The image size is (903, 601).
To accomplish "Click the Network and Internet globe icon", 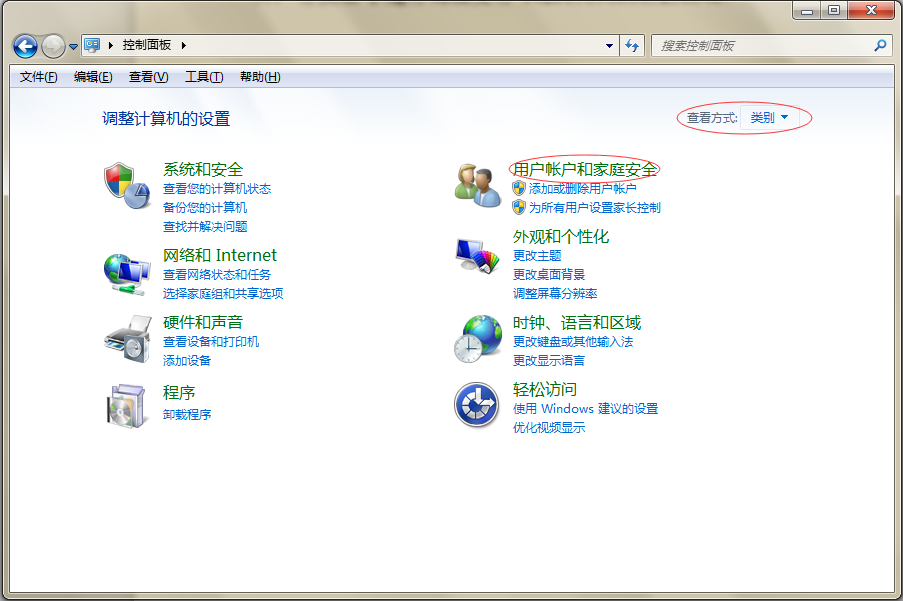I will tap(127, 275).
